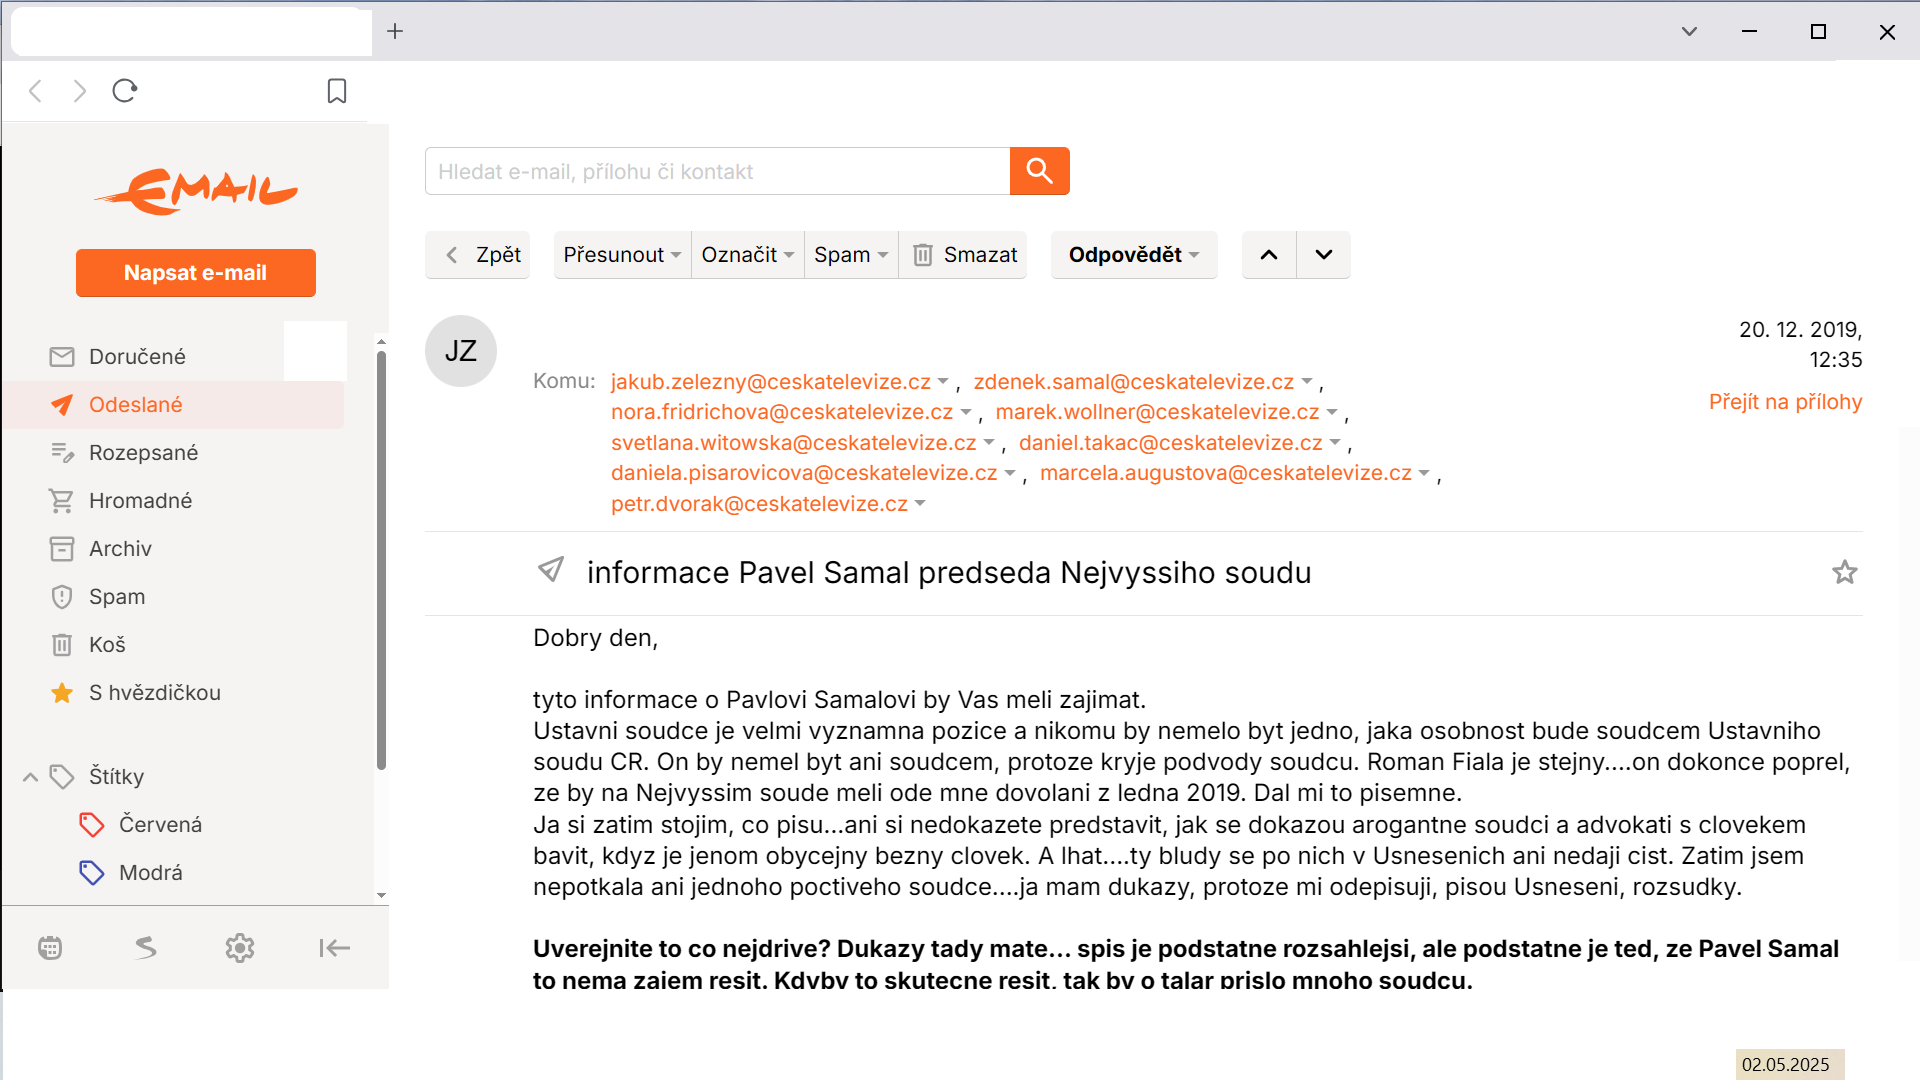The image size is (1920, 1087).
Task: Select the Odeslané folder
Action: 175,404
